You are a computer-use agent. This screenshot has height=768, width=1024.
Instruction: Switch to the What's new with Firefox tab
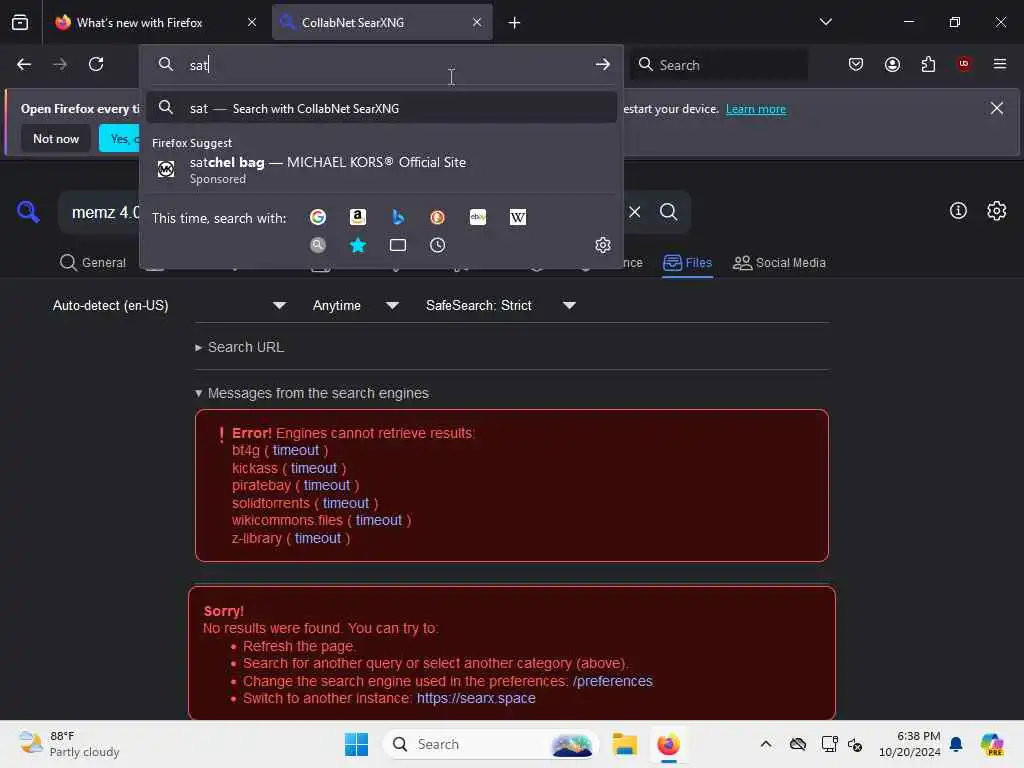pos(157,22)
